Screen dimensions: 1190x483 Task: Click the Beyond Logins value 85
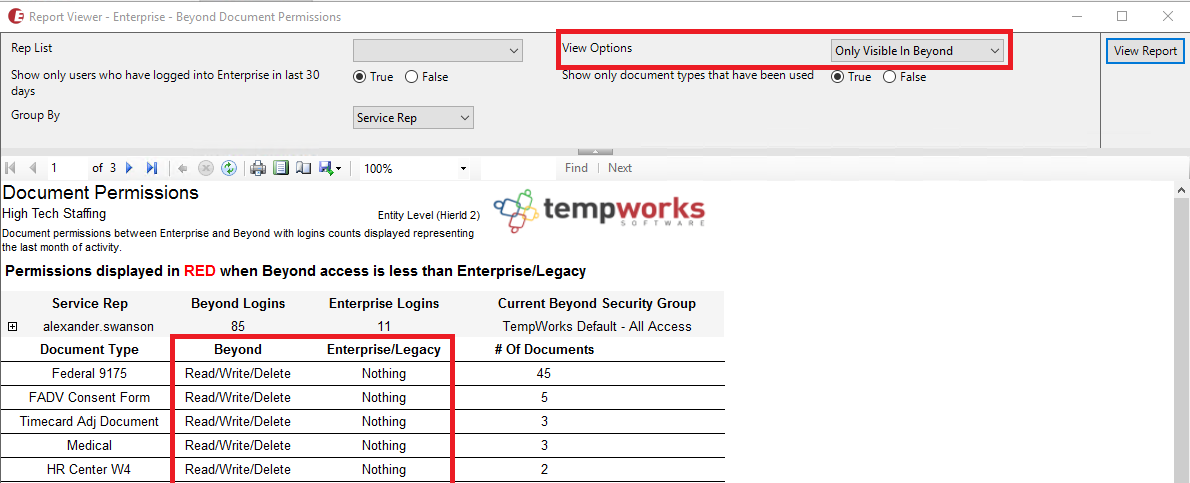238,327
